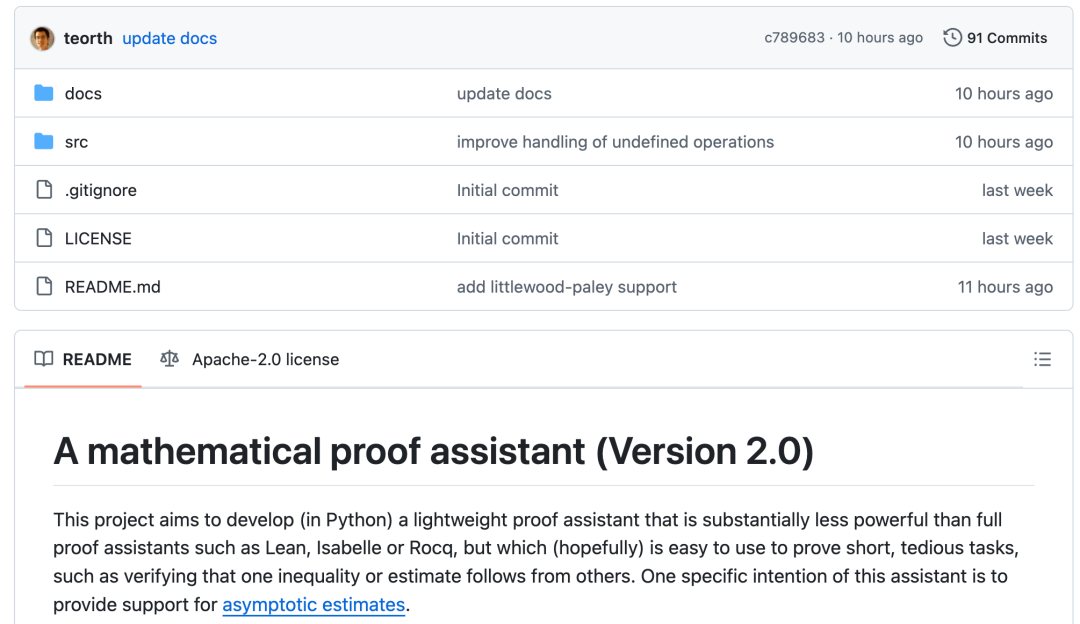
Task: Click the src folder icon
Action: [44, 142]
